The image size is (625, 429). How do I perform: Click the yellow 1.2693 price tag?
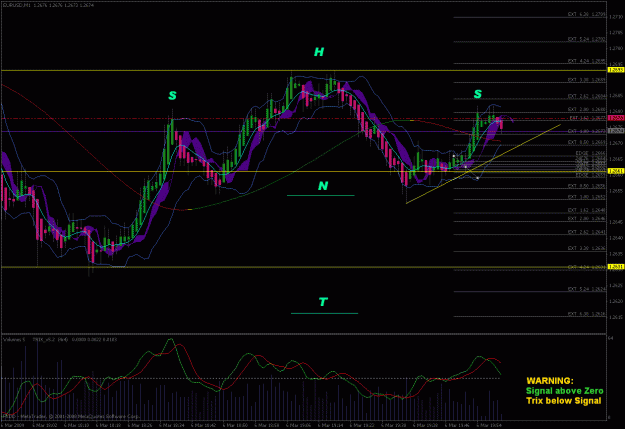616,70
